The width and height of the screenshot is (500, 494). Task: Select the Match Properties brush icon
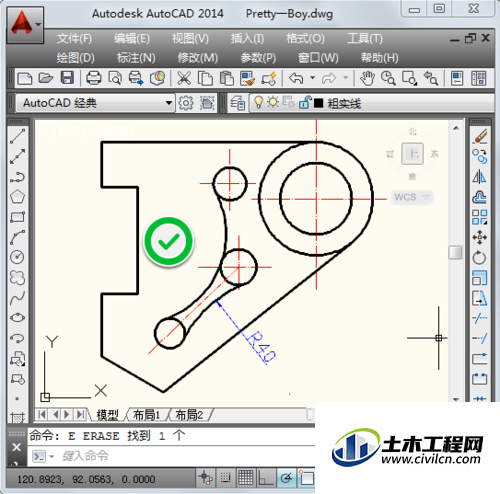point(248,79)
